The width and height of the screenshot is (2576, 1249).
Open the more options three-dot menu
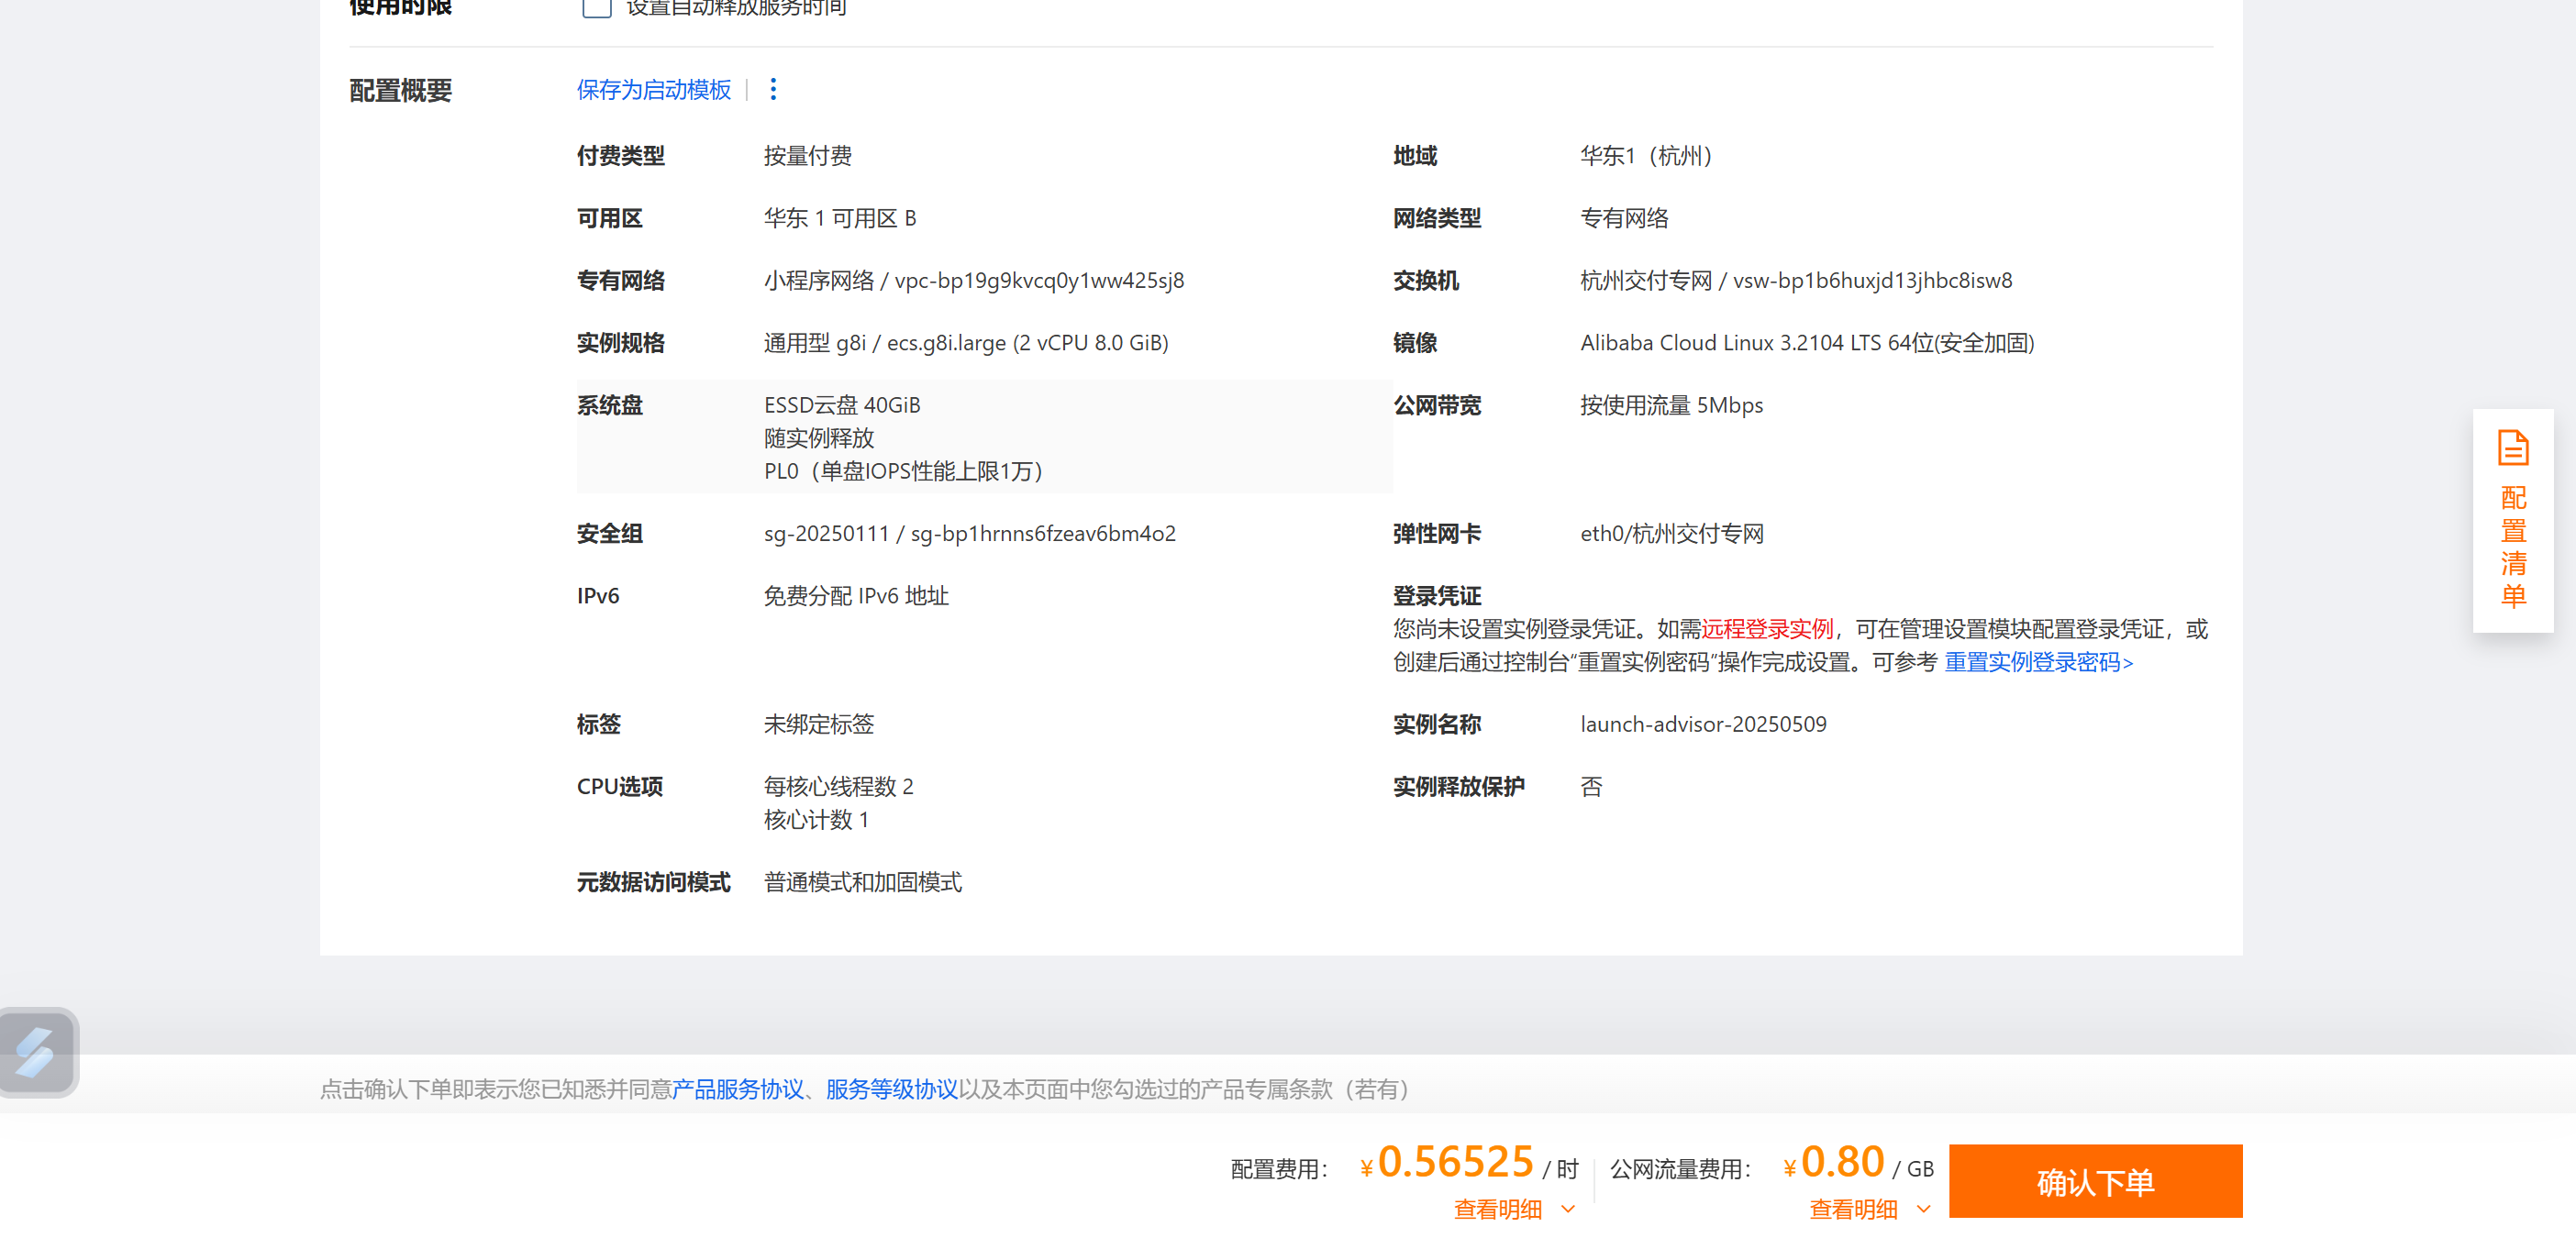tap(772, 90)
